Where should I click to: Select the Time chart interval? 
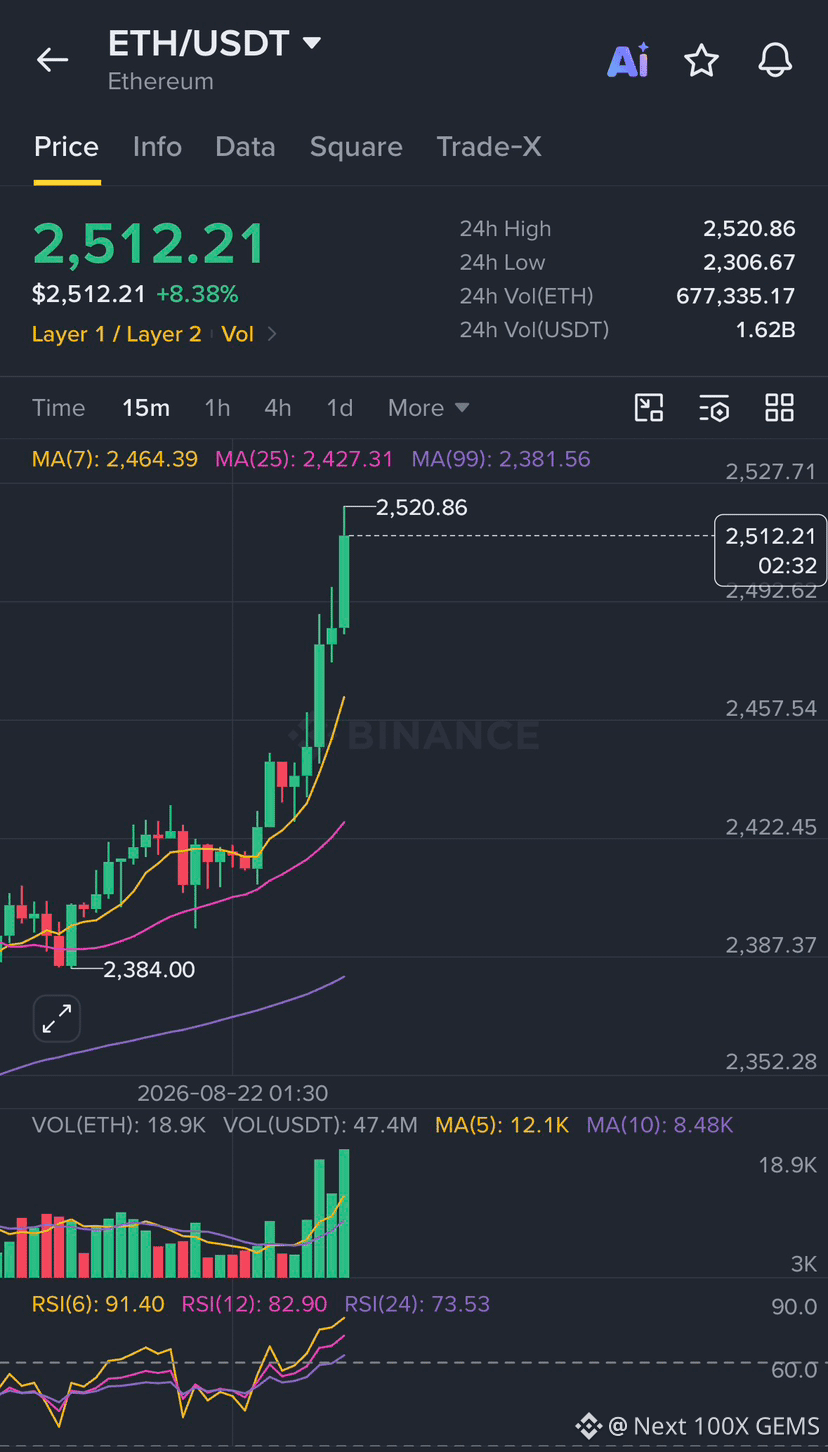(x=58, y=408)
